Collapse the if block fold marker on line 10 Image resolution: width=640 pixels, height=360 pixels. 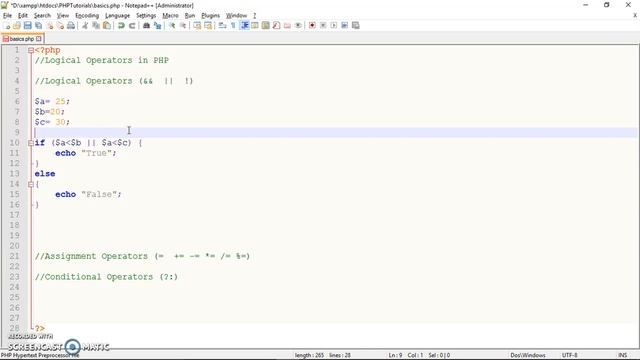pyautogui.click(x=31, y=143)
